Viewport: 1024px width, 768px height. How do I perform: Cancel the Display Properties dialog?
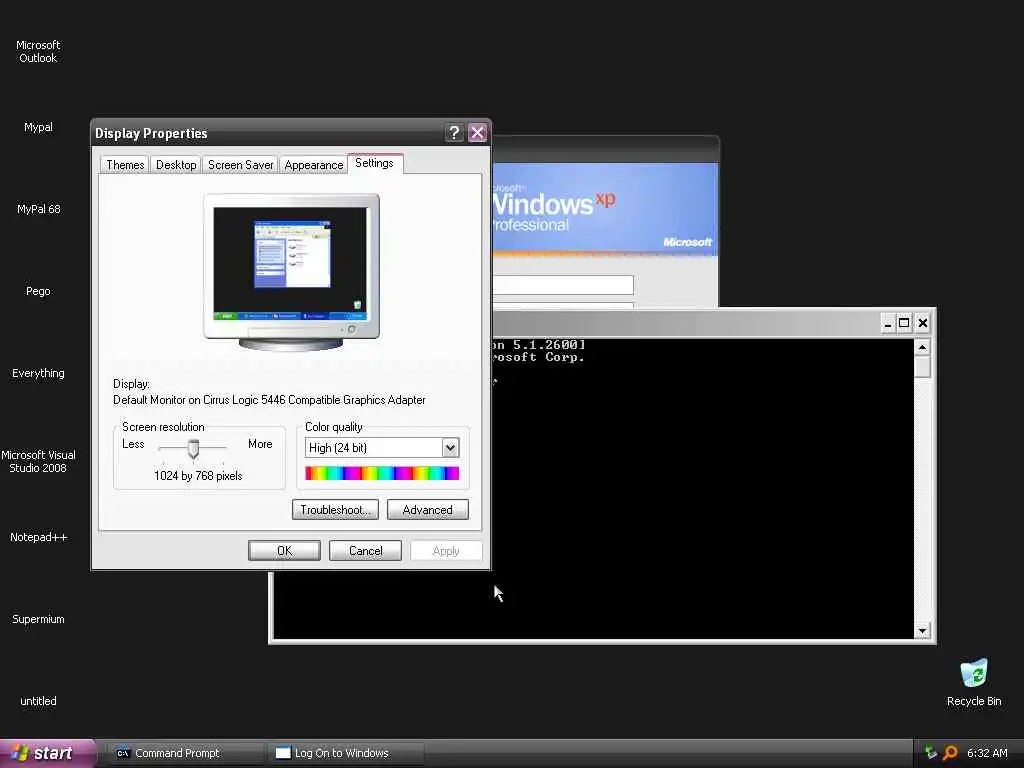point(365,551)
